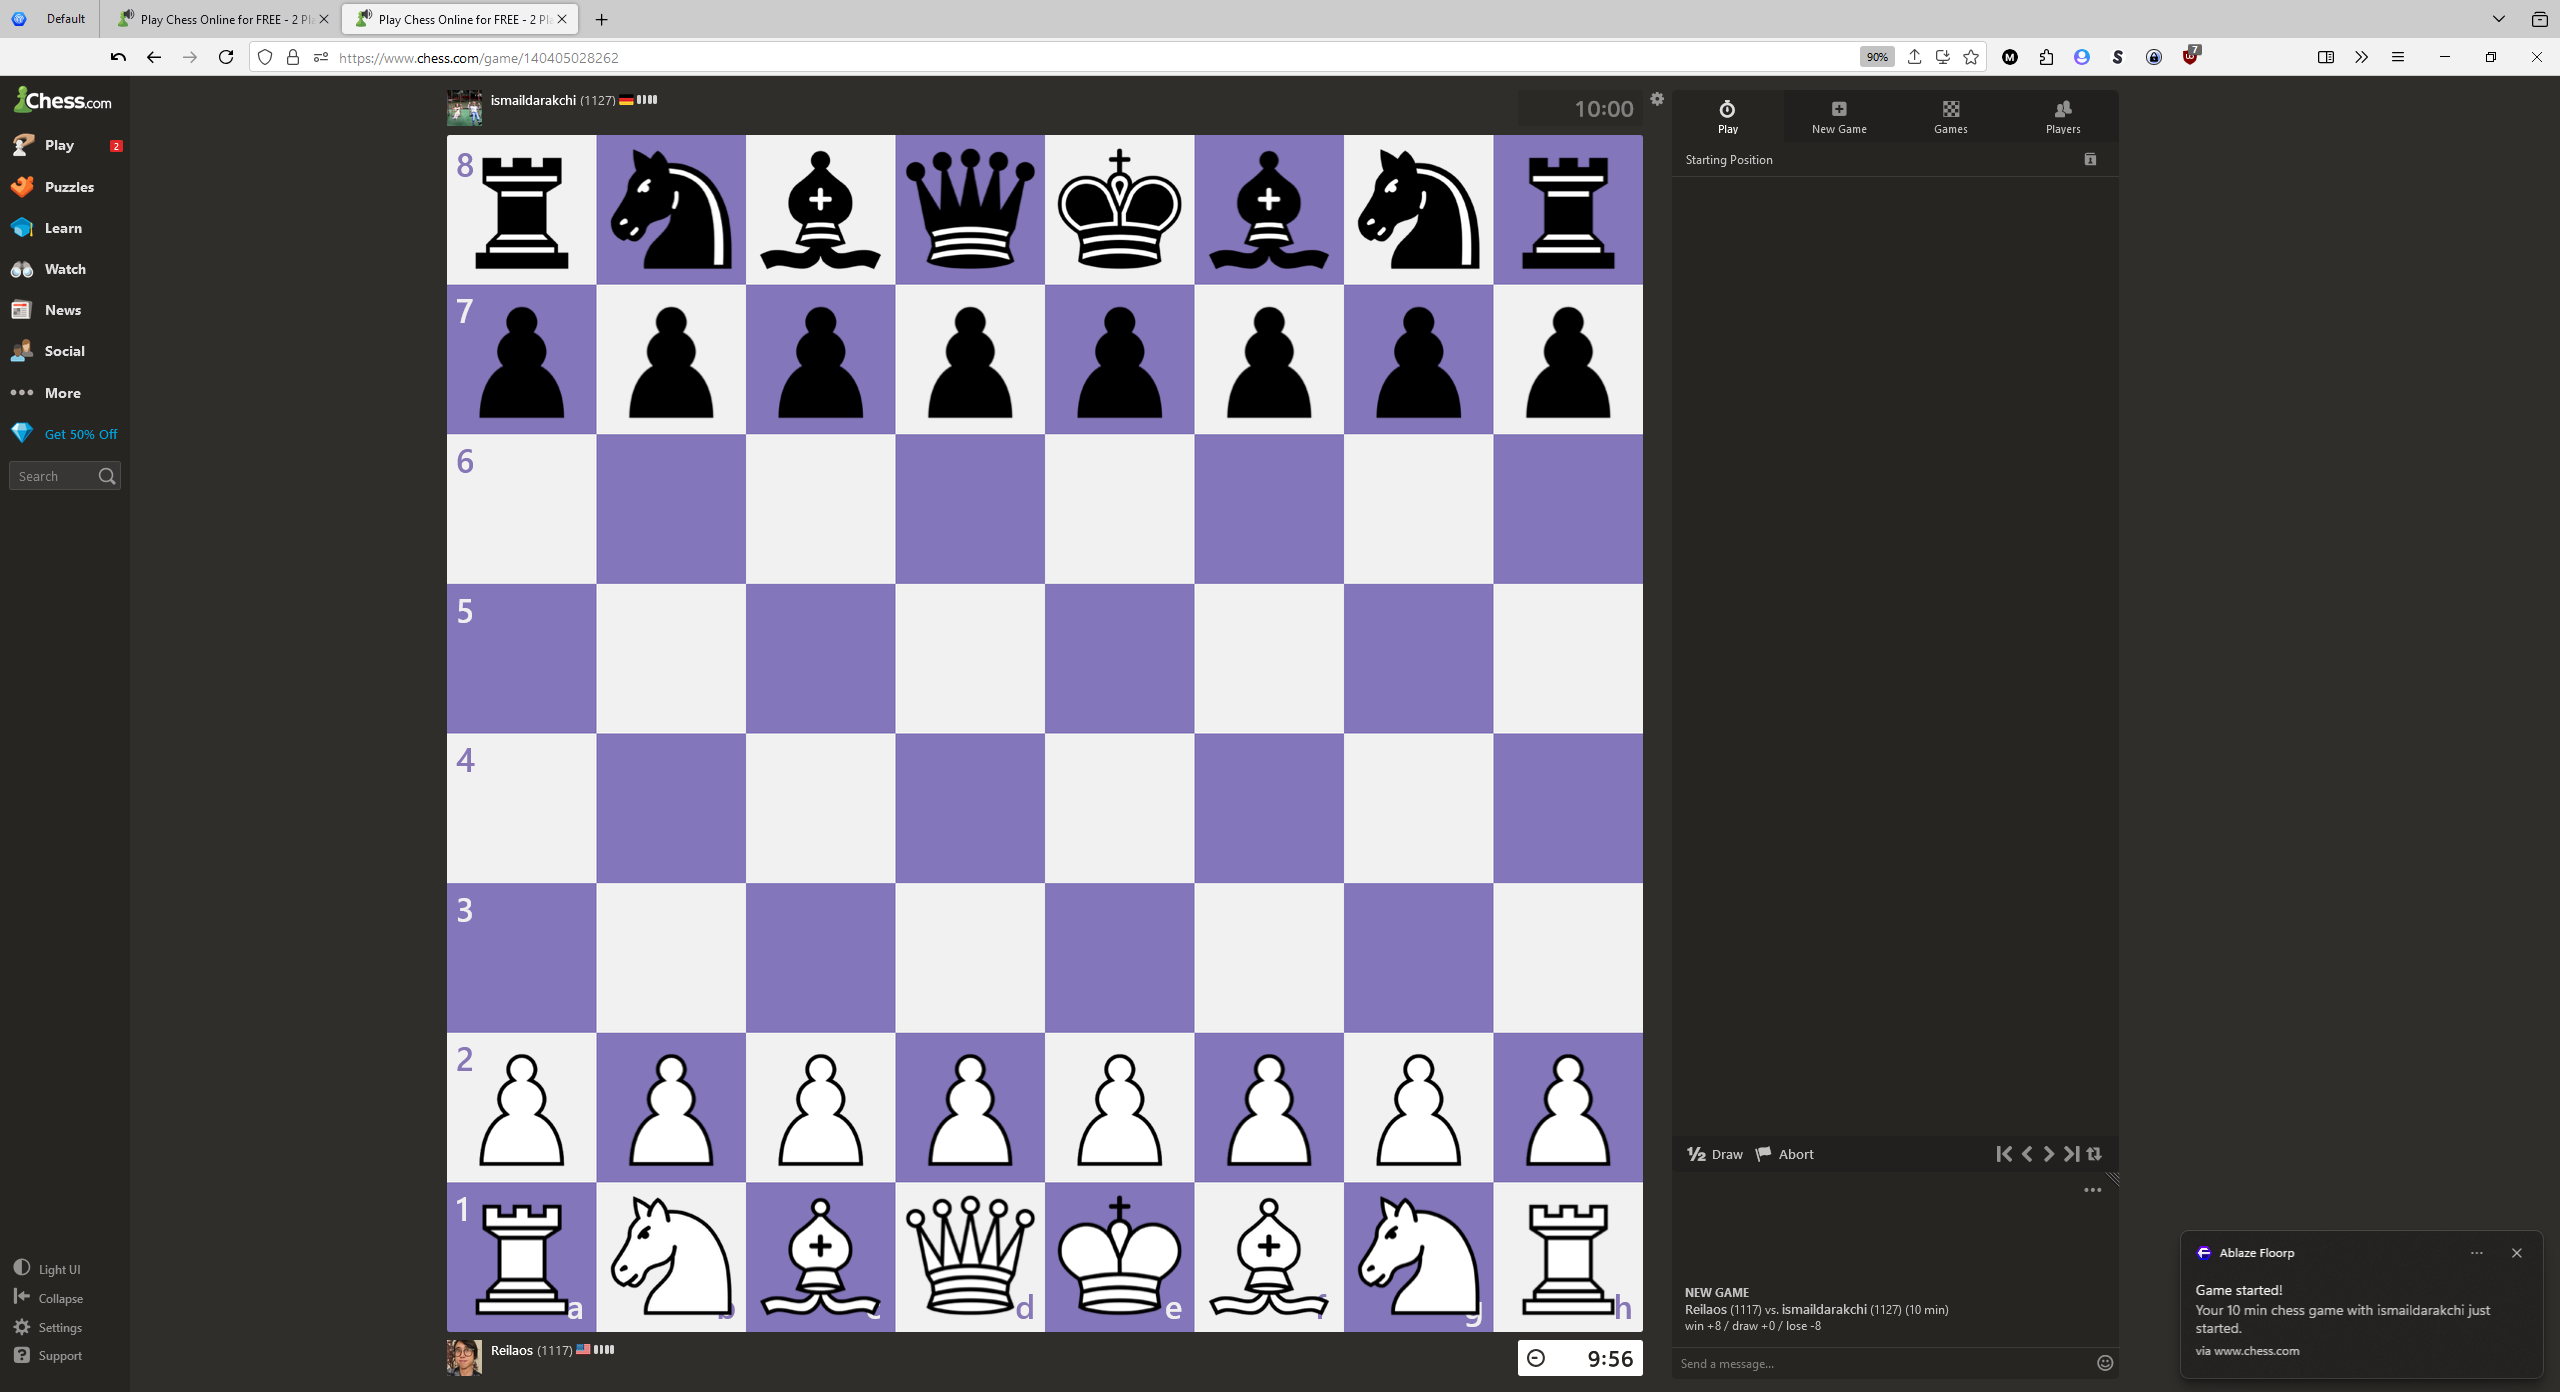Dismiss the Game started notification

pyautogui.click(x=2517, y=1253)
